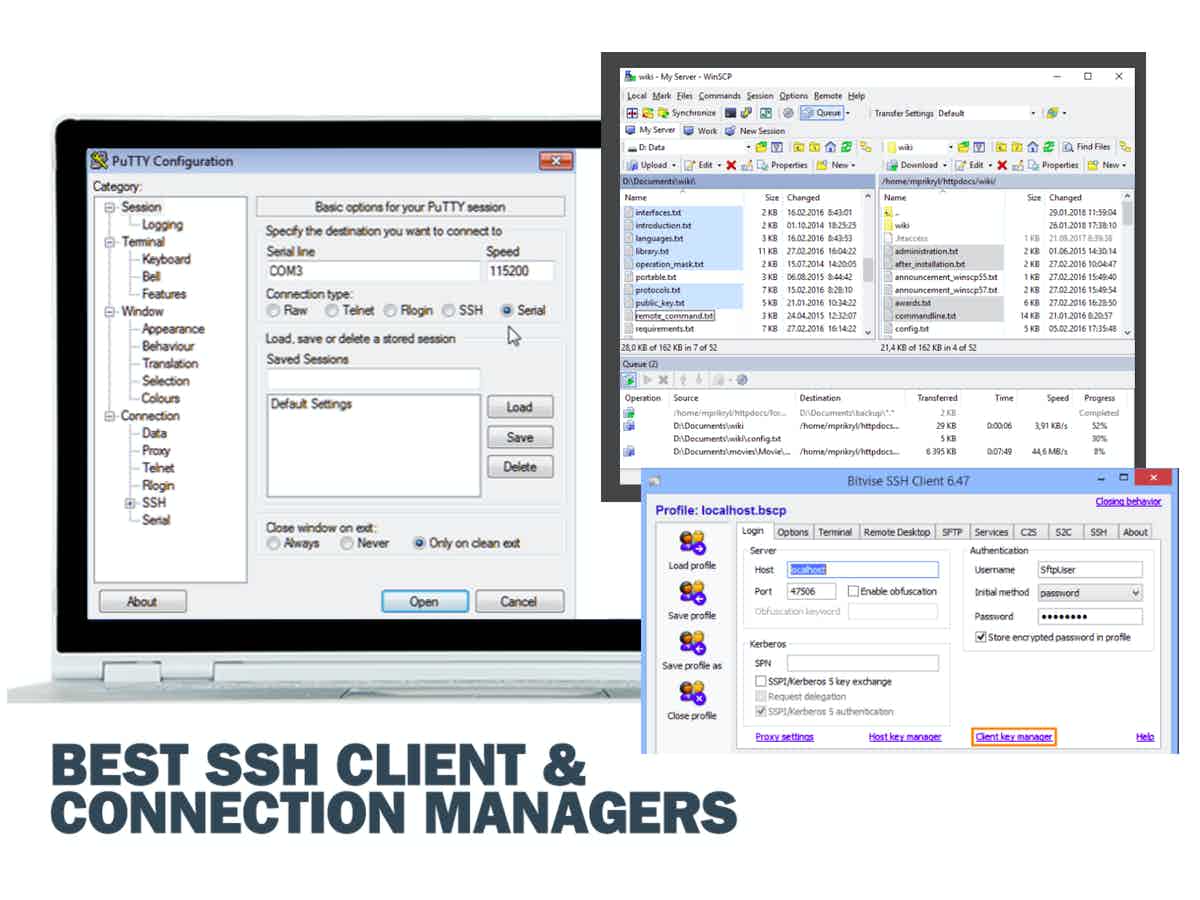Click the Load profile icon in Bitvise
This screenshot has height=900, width=1200.
[692, 543]
